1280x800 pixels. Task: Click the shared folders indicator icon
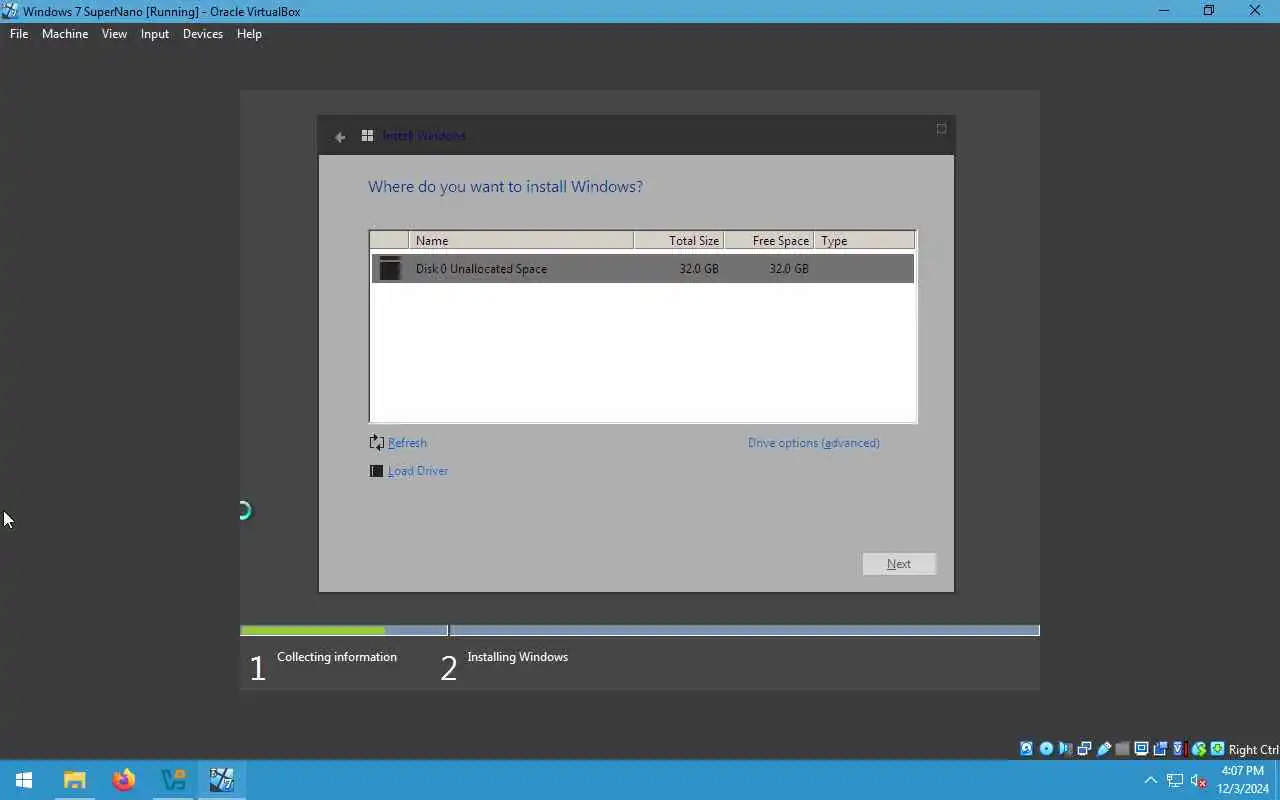coord(1122,749)
